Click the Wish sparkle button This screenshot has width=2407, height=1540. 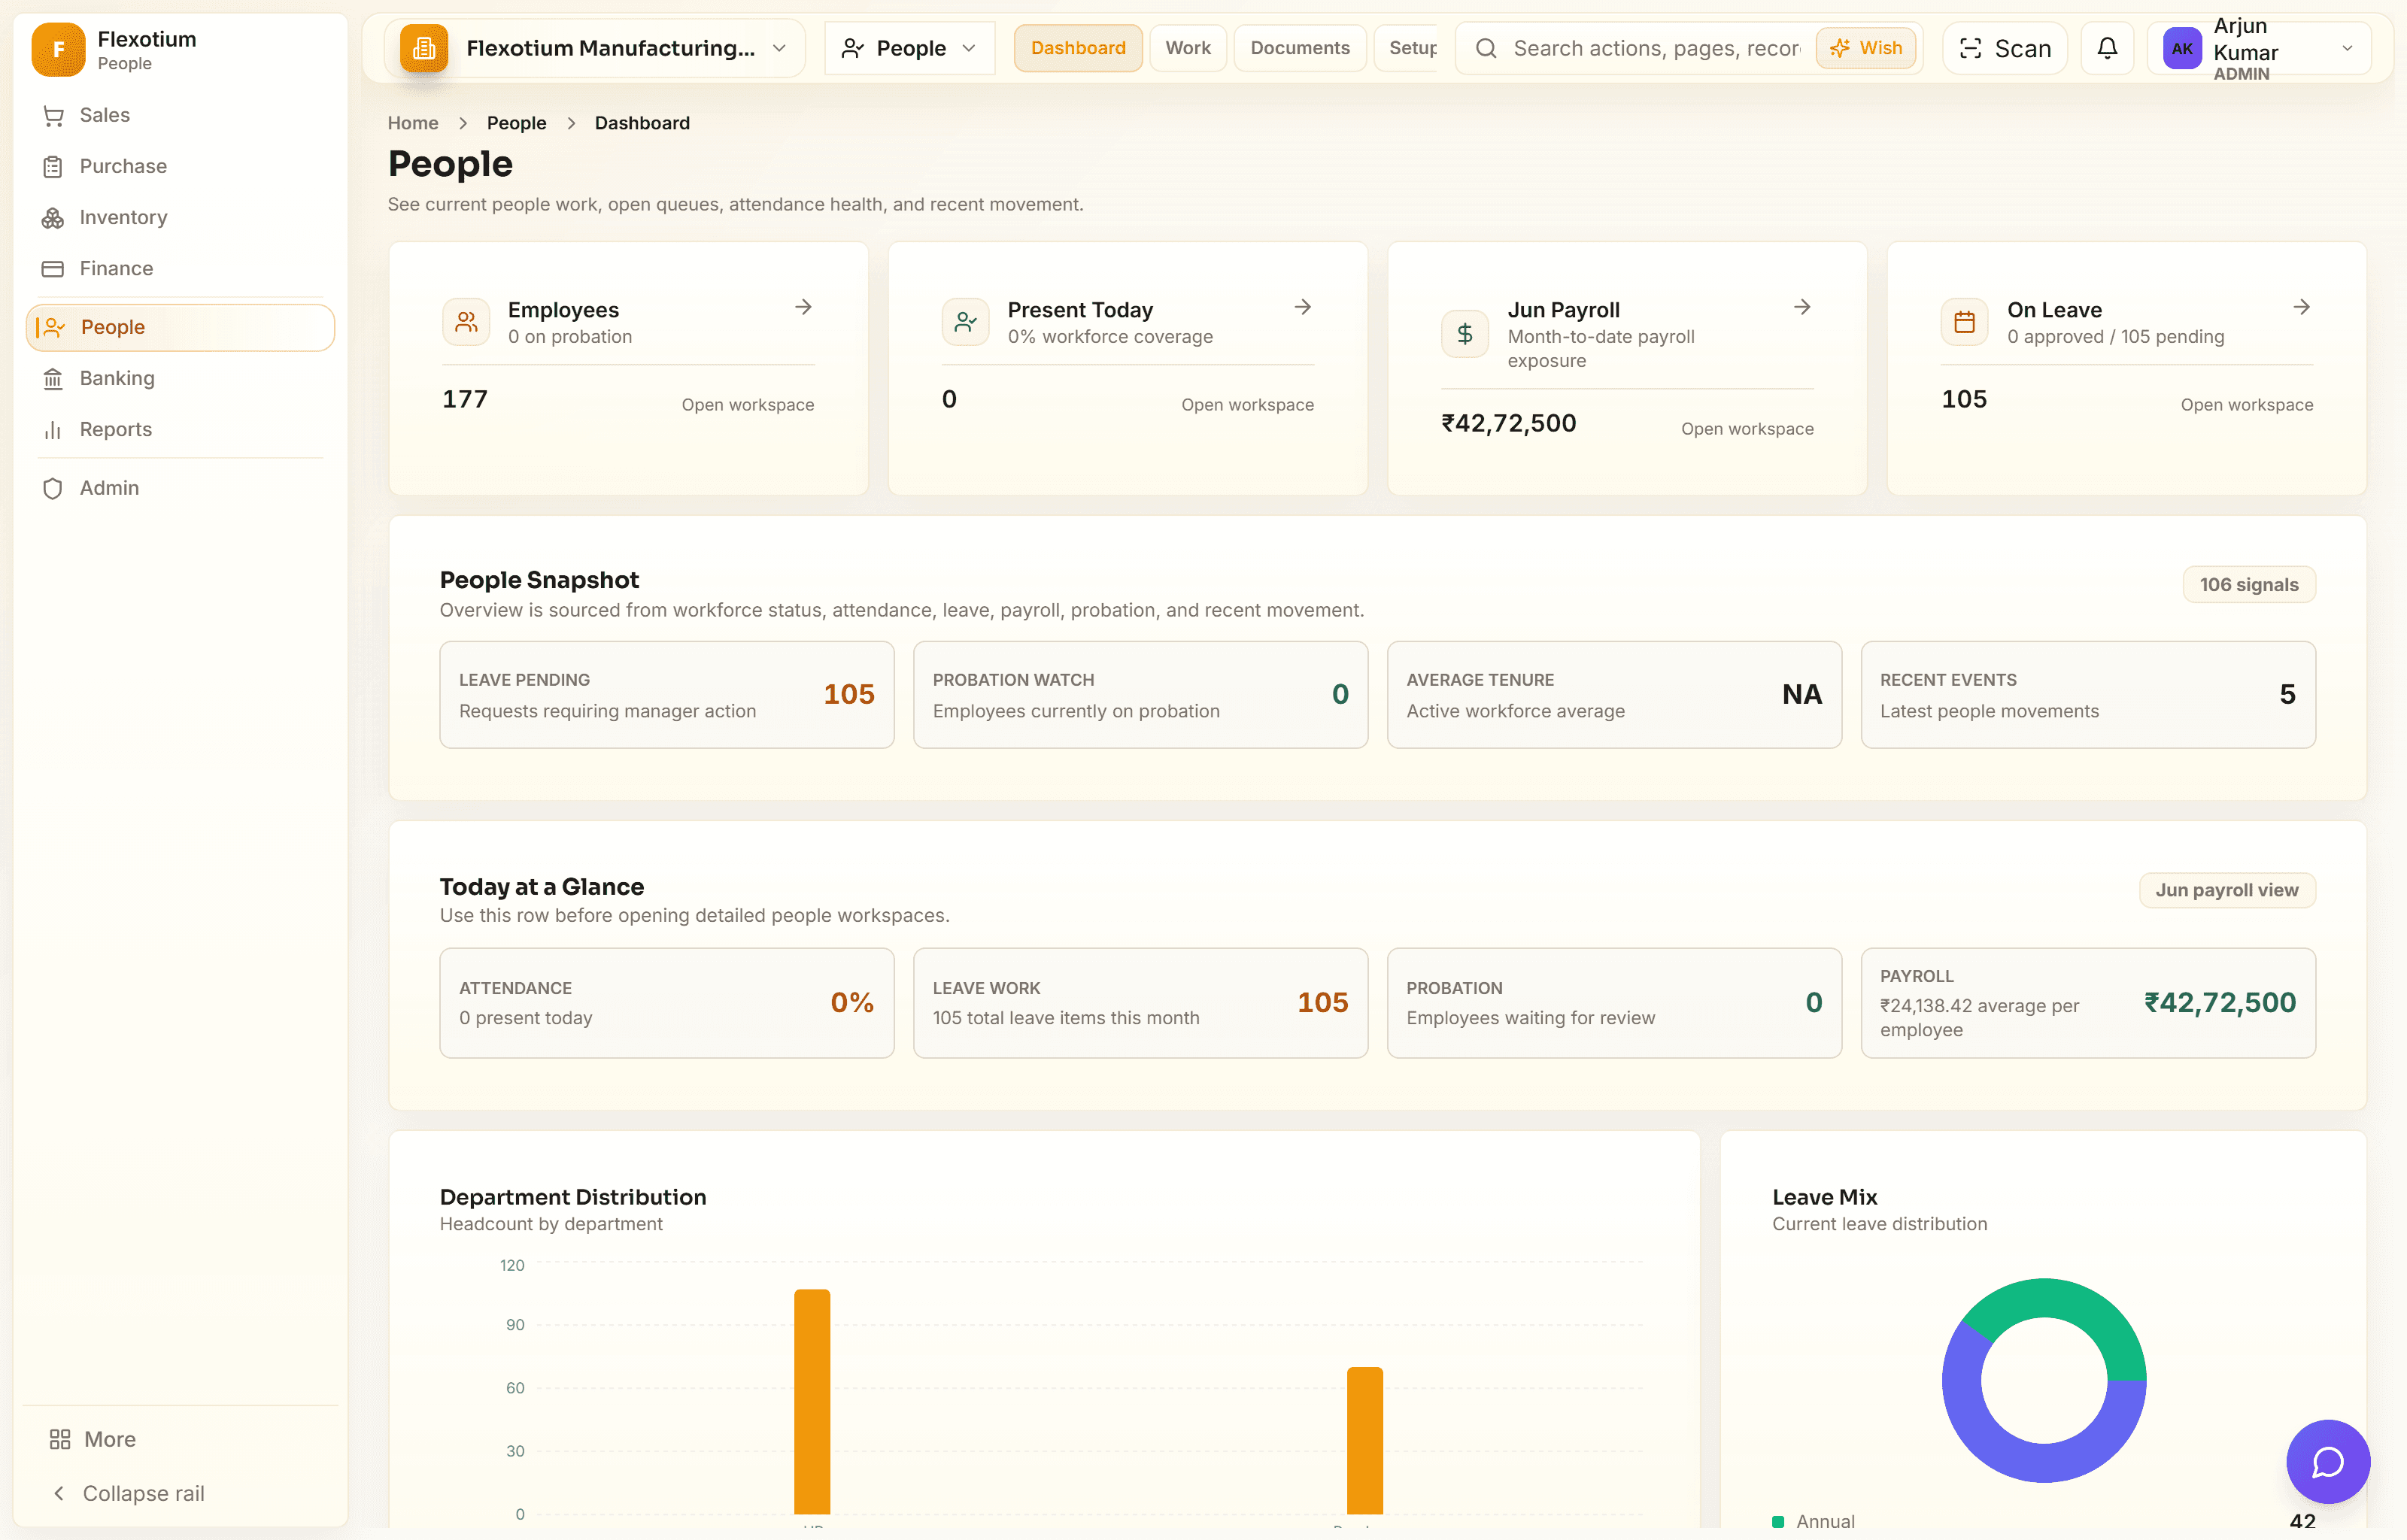point(1865,48)
